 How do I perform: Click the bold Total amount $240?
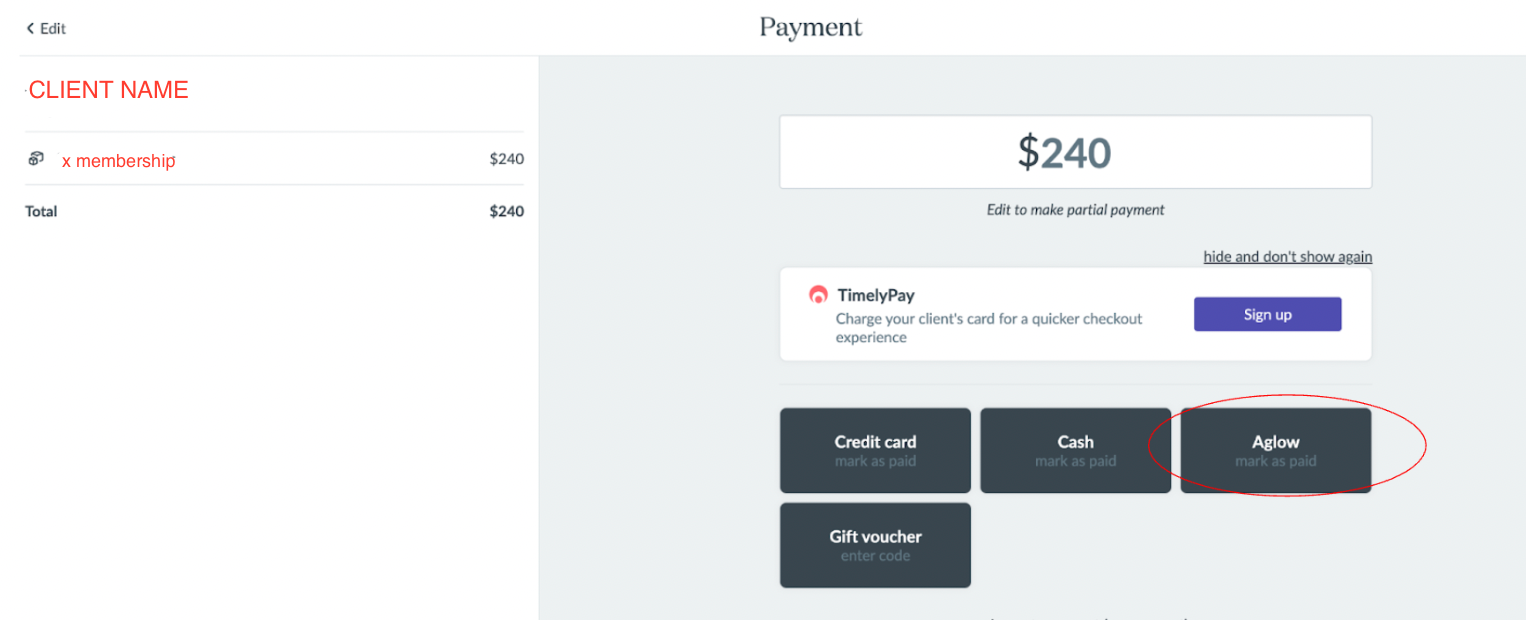506,212
